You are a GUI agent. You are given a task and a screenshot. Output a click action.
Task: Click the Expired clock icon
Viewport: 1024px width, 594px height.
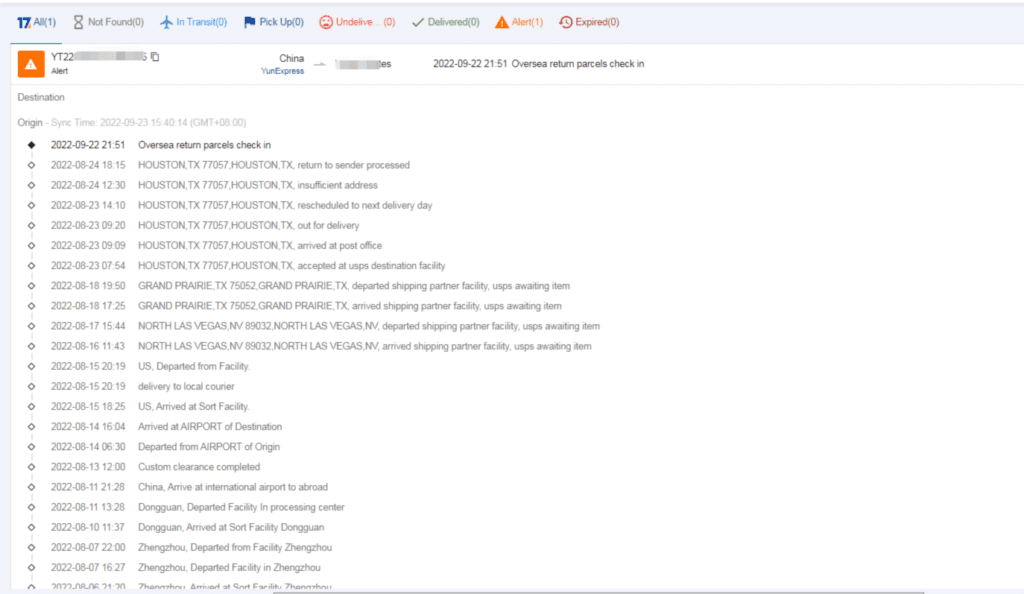[566, 22]
